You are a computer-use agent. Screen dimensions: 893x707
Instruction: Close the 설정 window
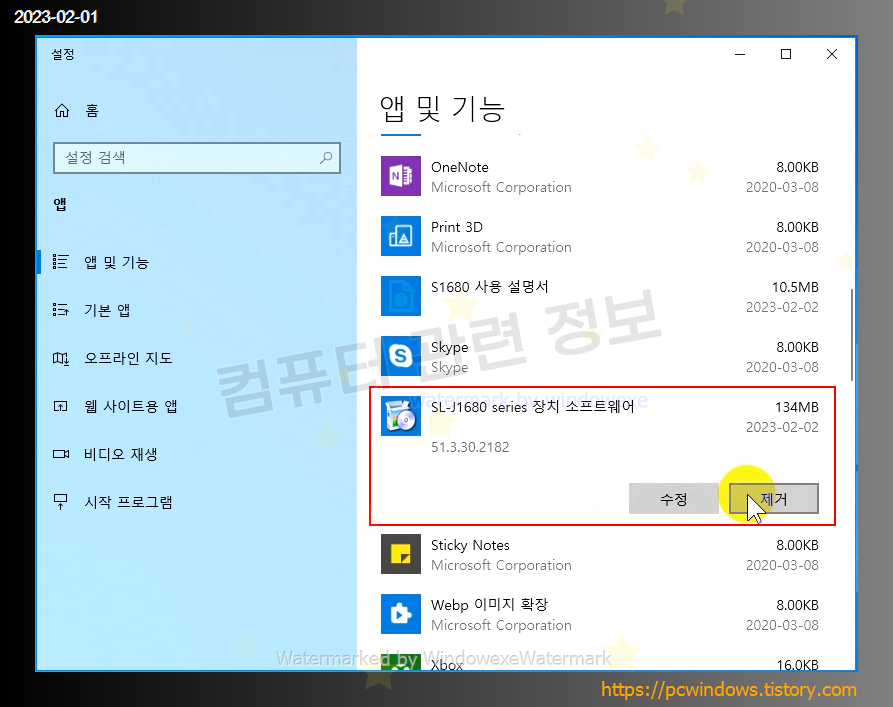pyautogui.click(x=831, y=54)
